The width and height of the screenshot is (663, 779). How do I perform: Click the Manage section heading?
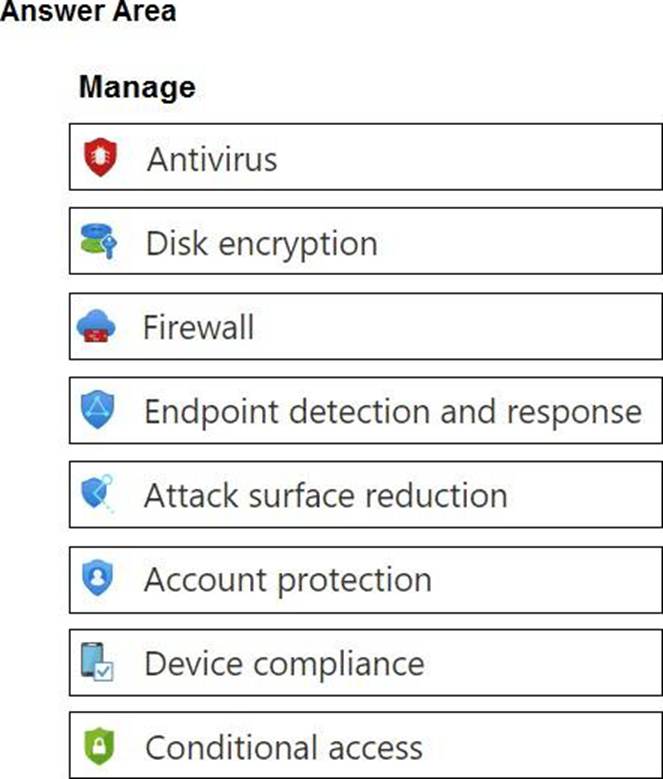coord(137,87)
